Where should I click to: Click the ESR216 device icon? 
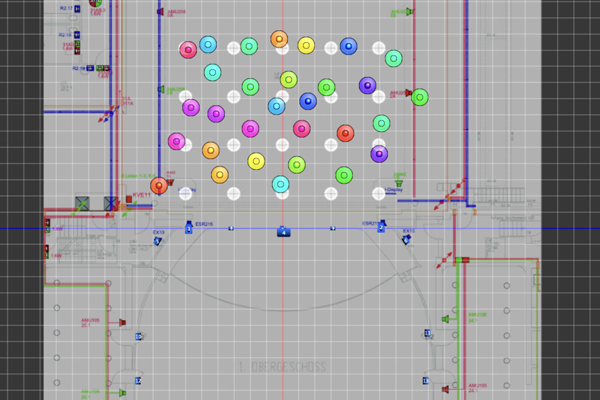coord(189,226)
